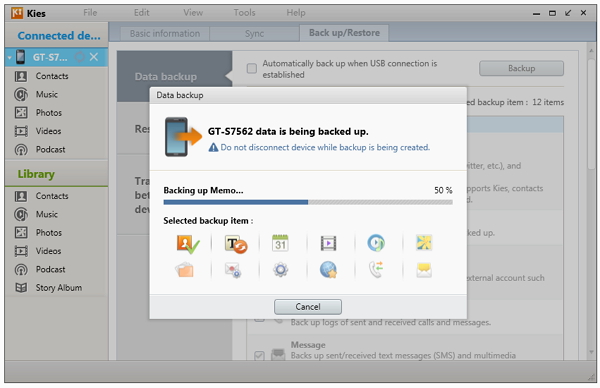Select the call log backup item icon
This screenshot has width=600, height=388.
pos(376,269)
